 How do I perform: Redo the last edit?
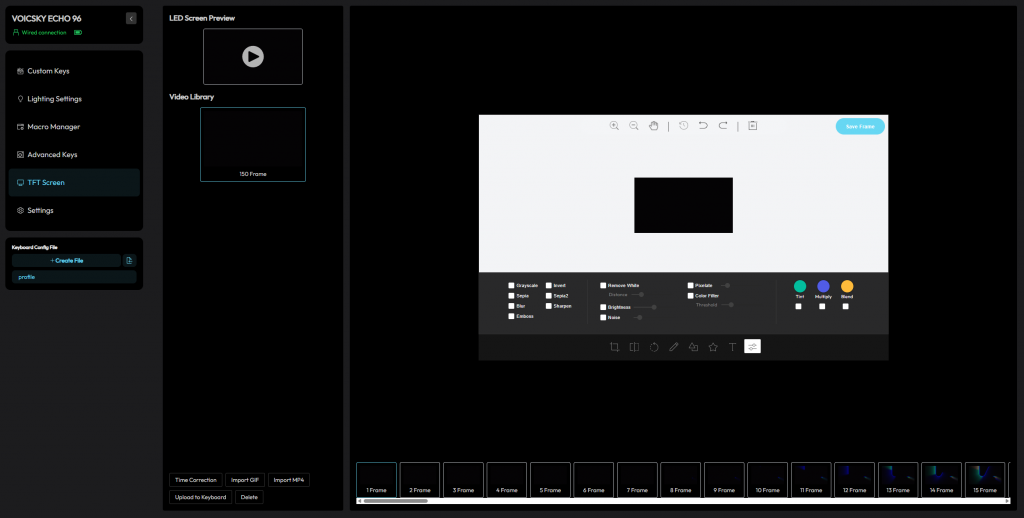[723, 125]
